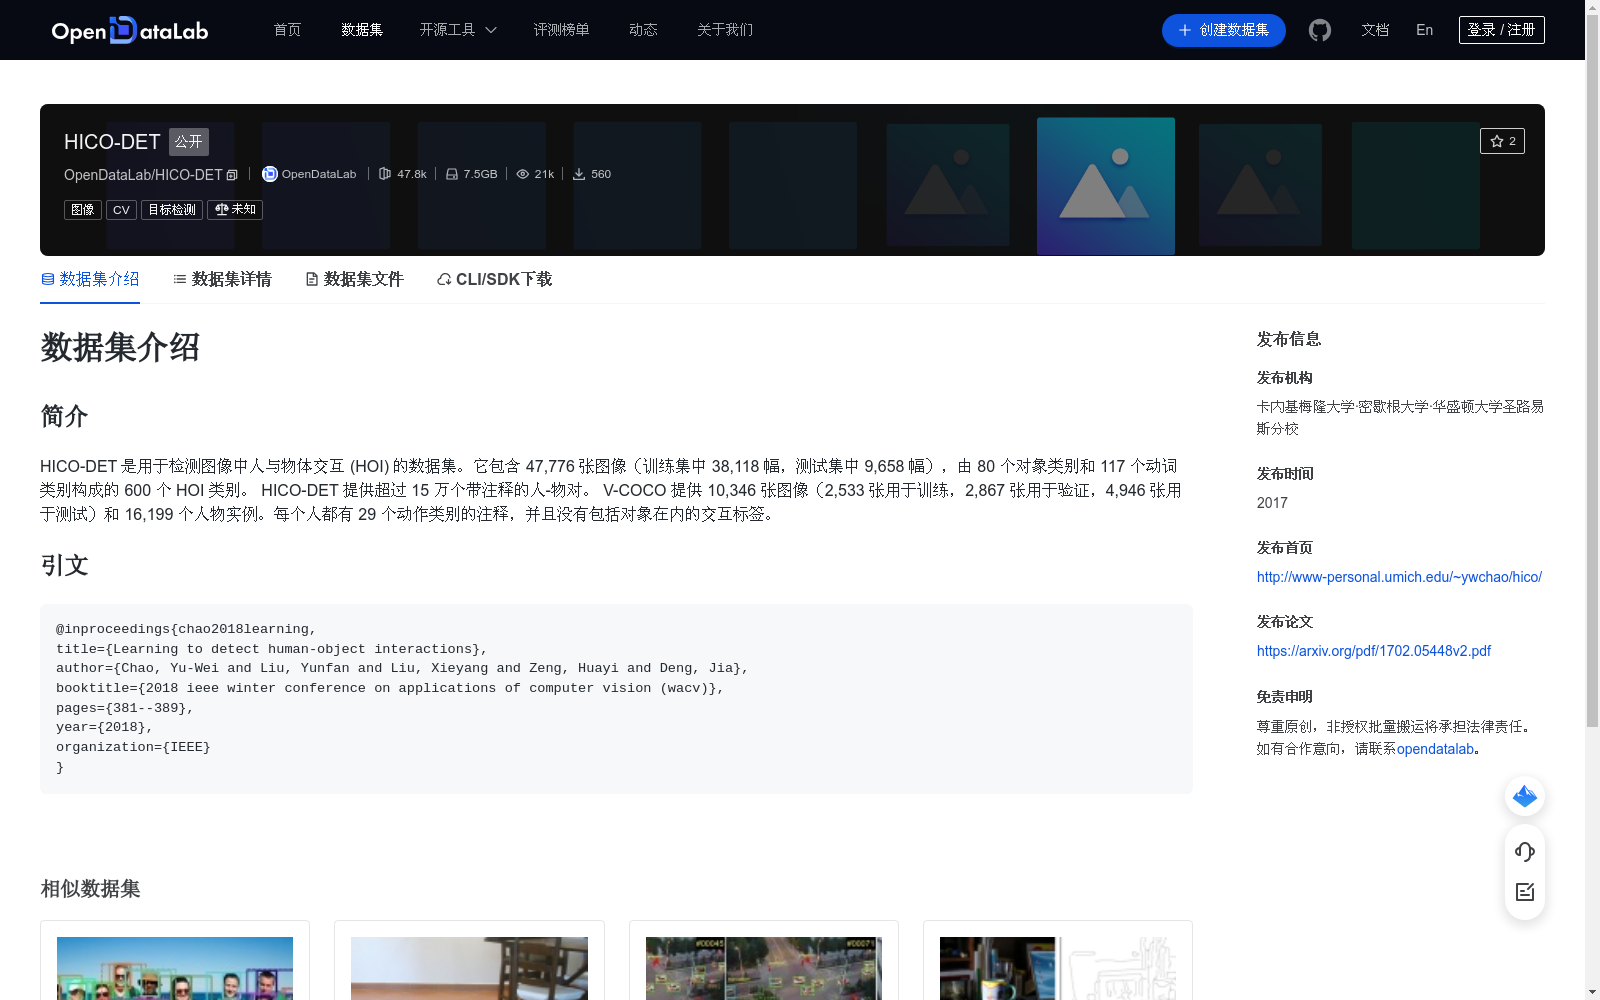Switch the language using the En control
Image resolution: width=1600 pixels, height=1000 pixels.
[1423, 30]
